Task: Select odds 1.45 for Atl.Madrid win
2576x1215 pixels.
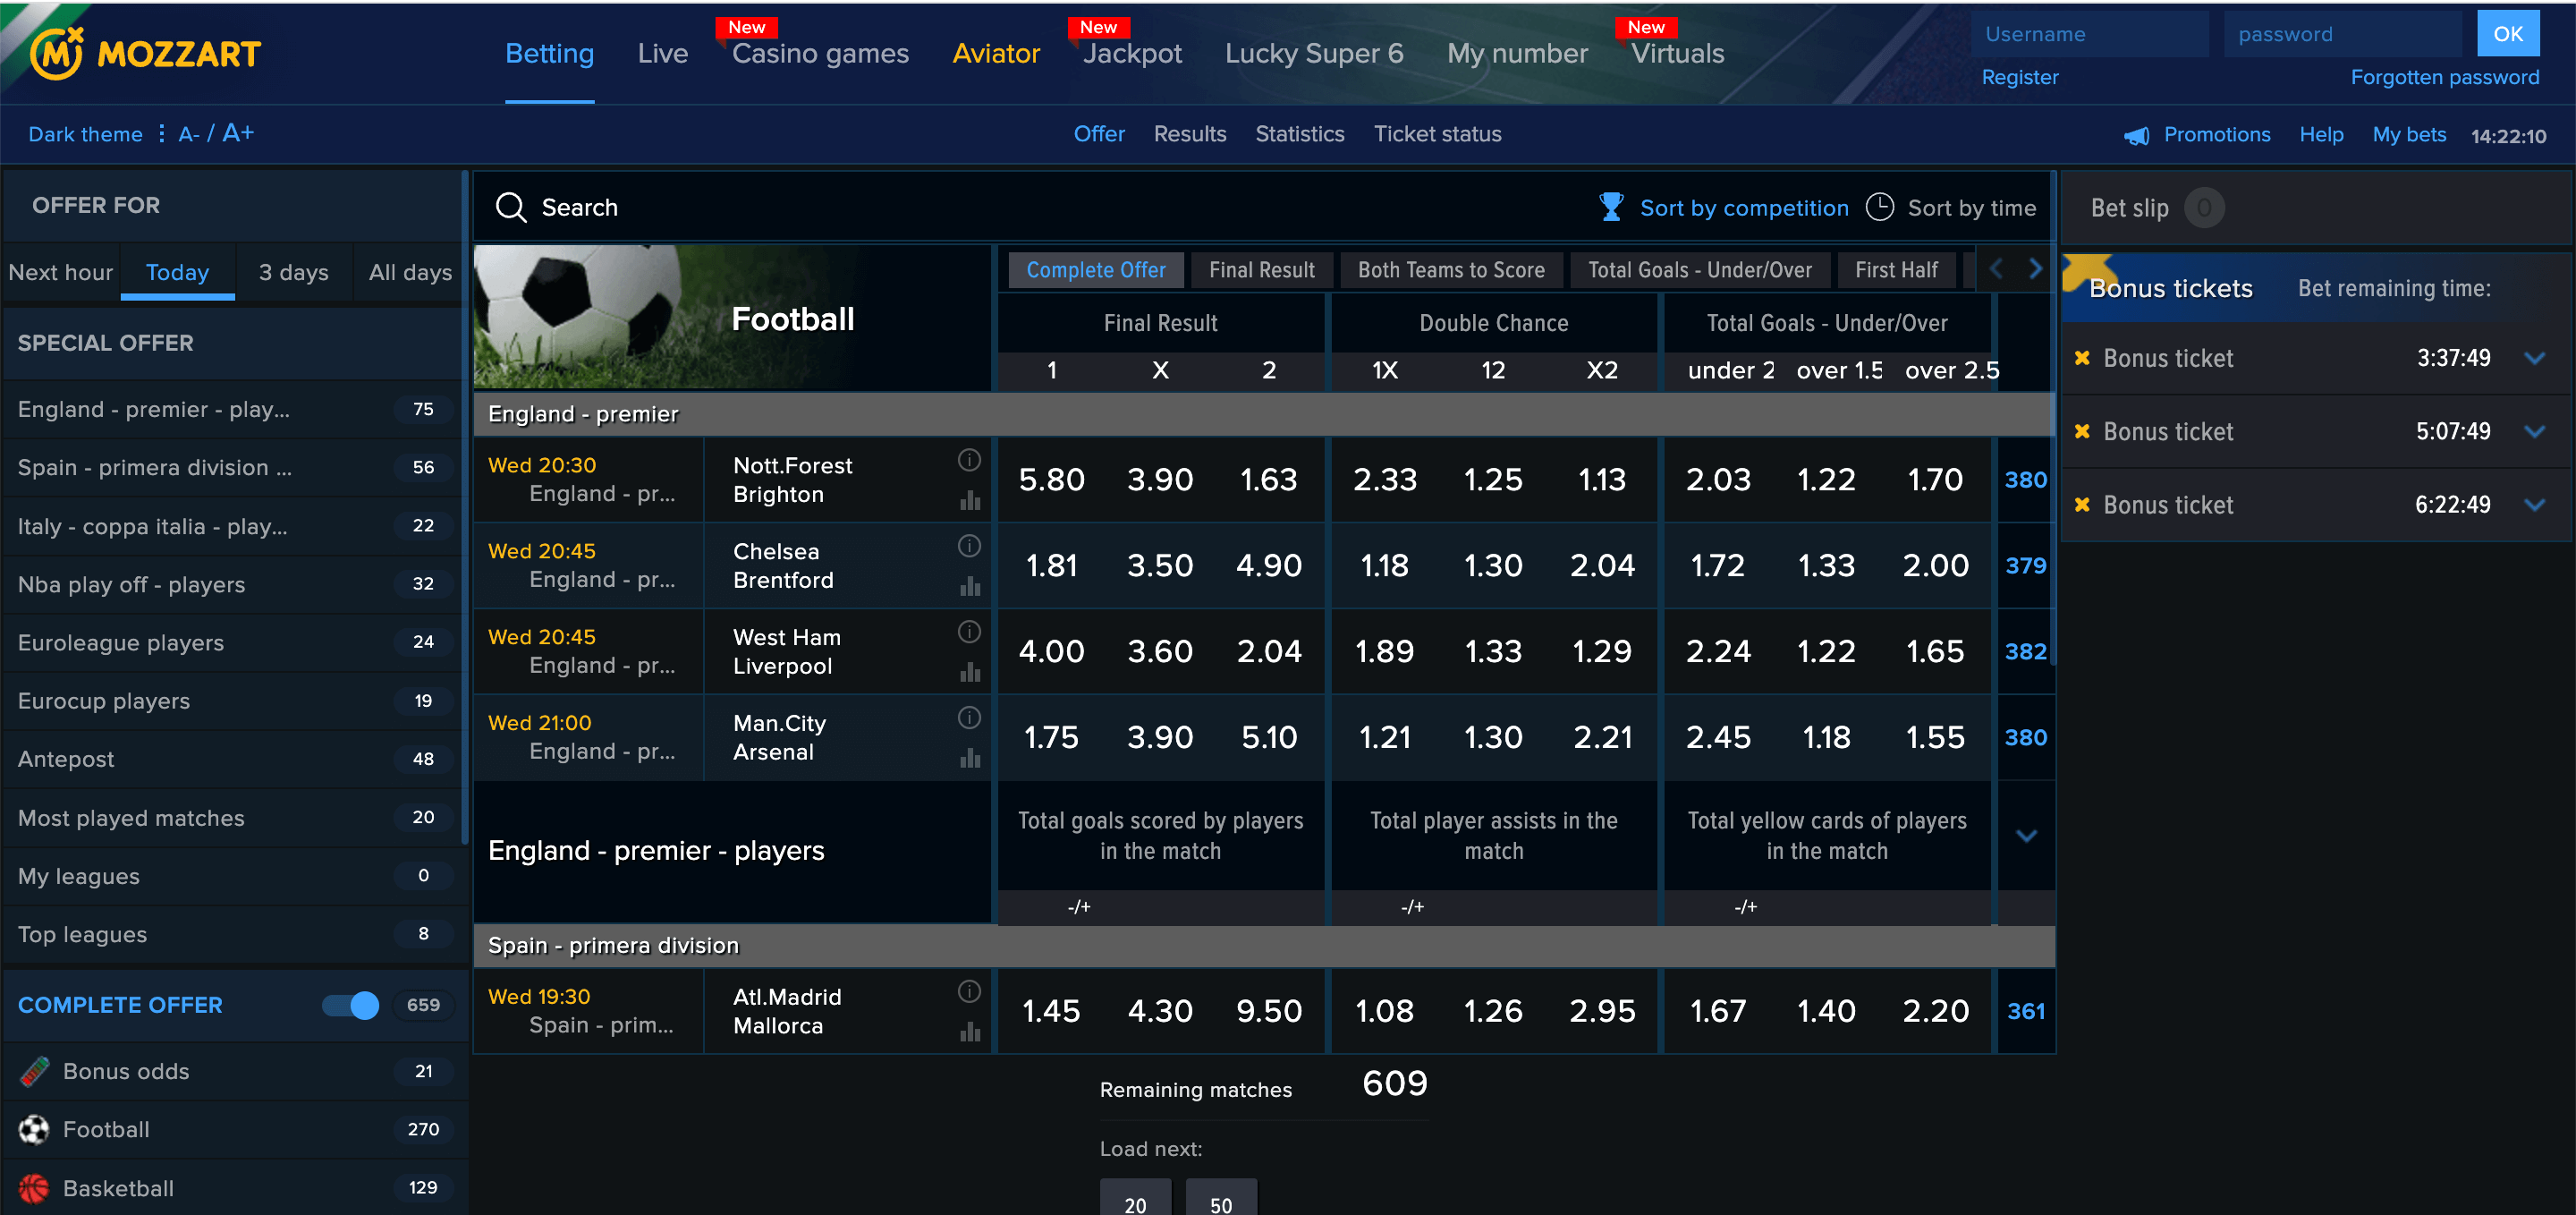Action: pos(1051,1011)
